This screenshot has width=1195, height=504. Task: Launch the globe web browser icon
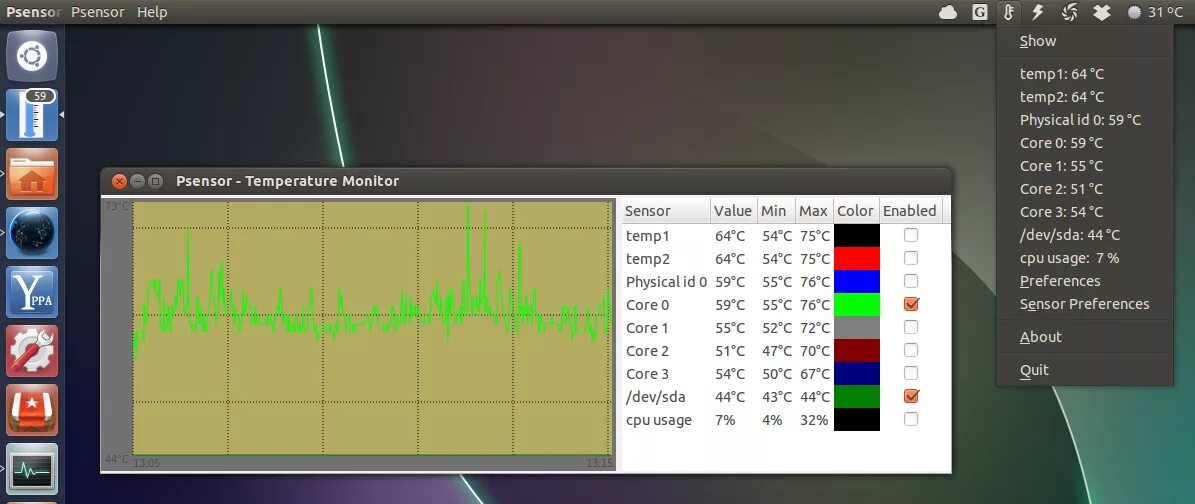click(x=32, y=233)
